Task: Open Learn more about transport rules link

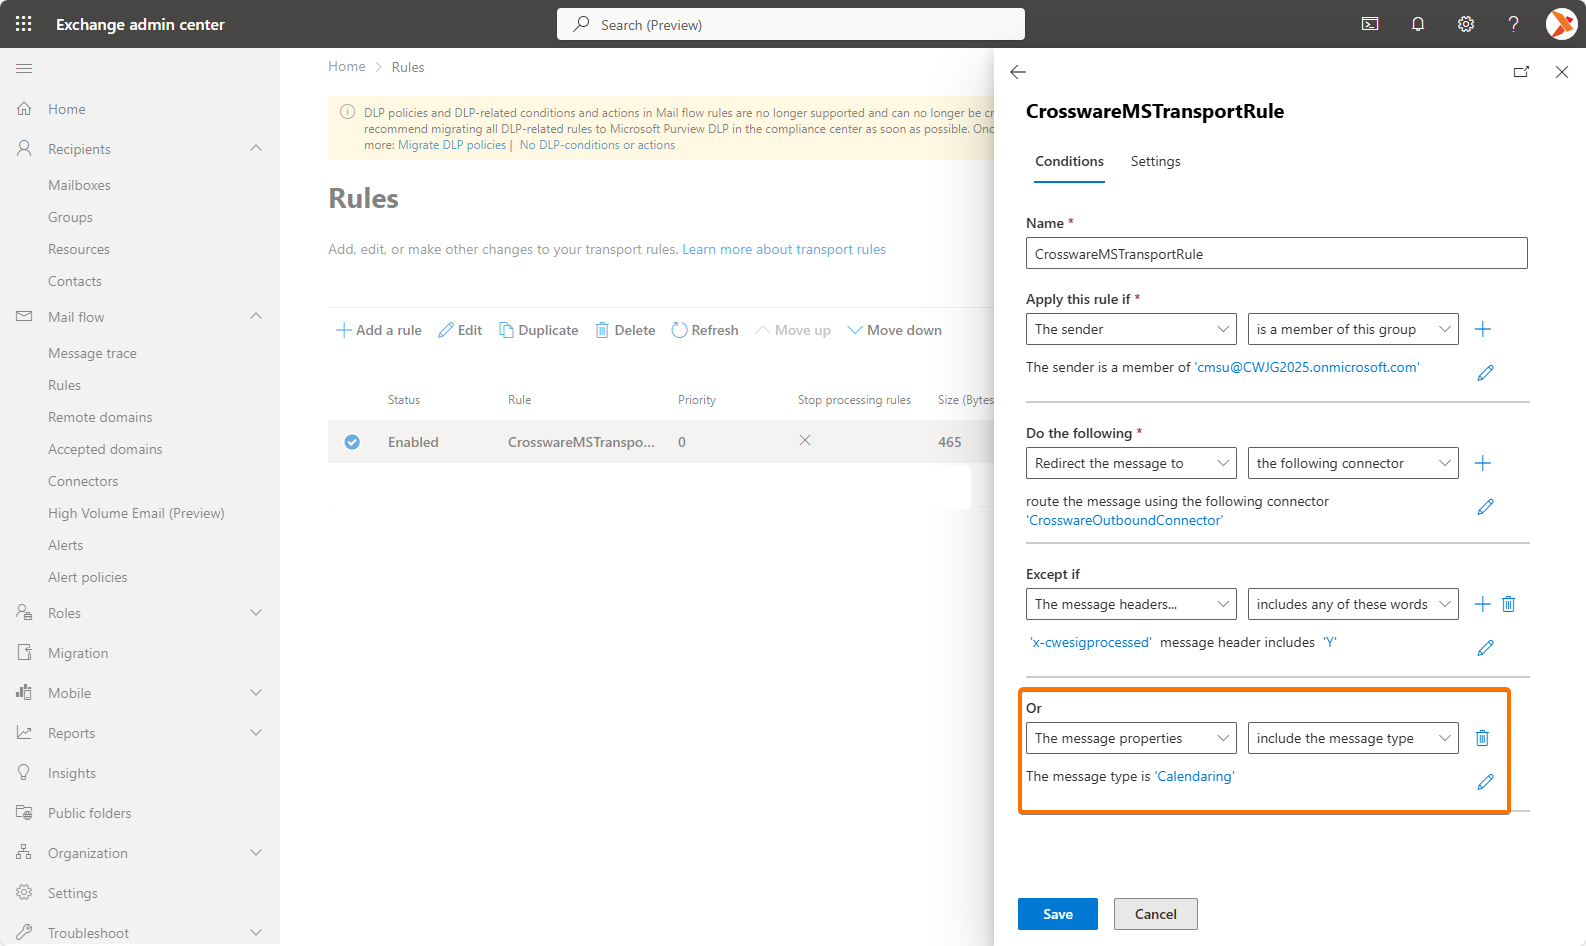Action: click(784, 250)
